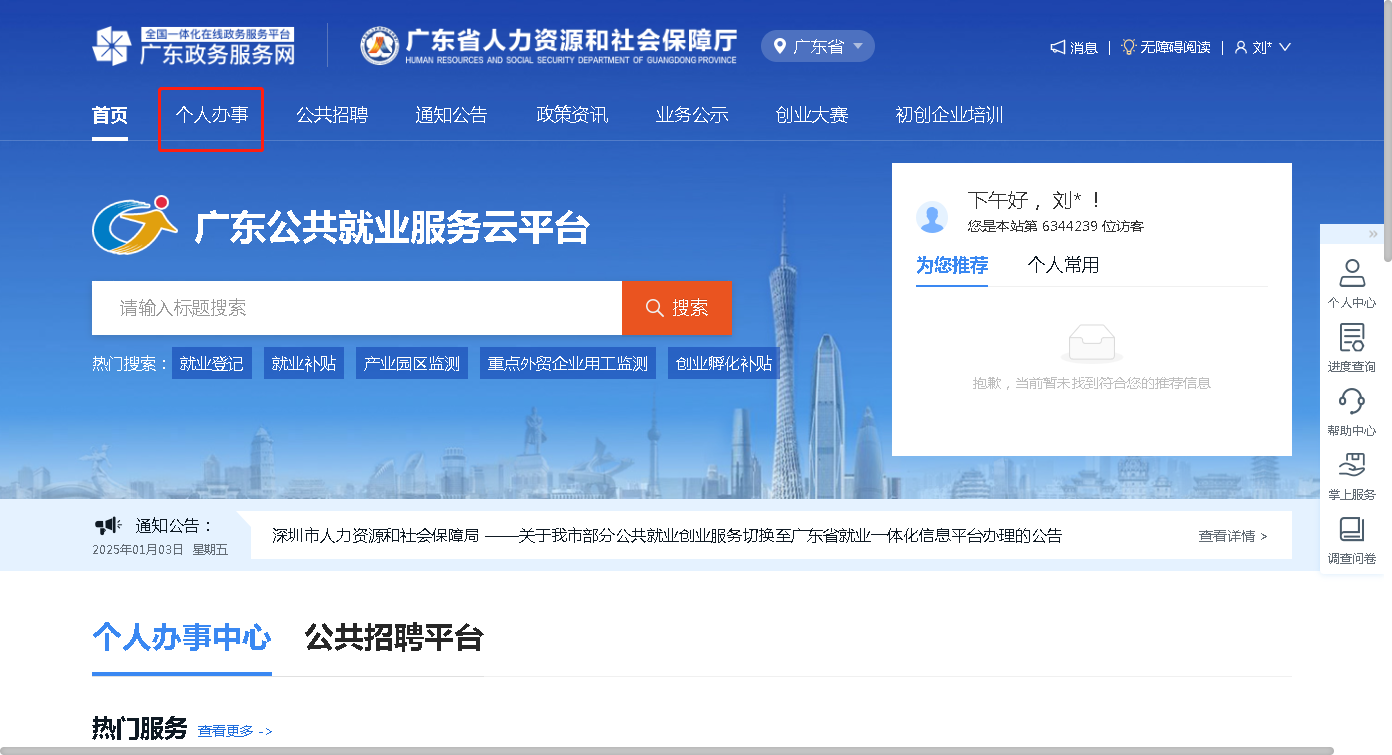Open 进度查询 in the side toolbar

point(1352,348)
